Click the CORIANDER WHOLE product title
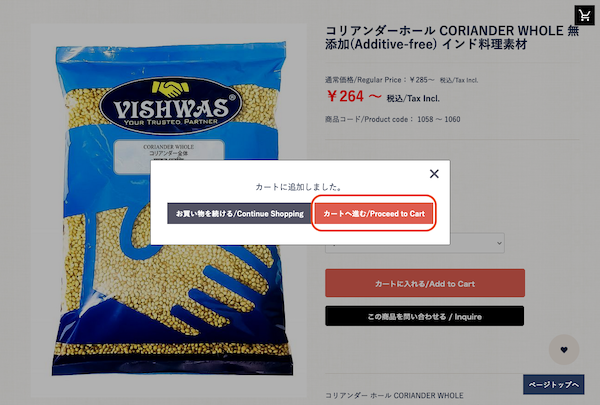 [452, 38]
